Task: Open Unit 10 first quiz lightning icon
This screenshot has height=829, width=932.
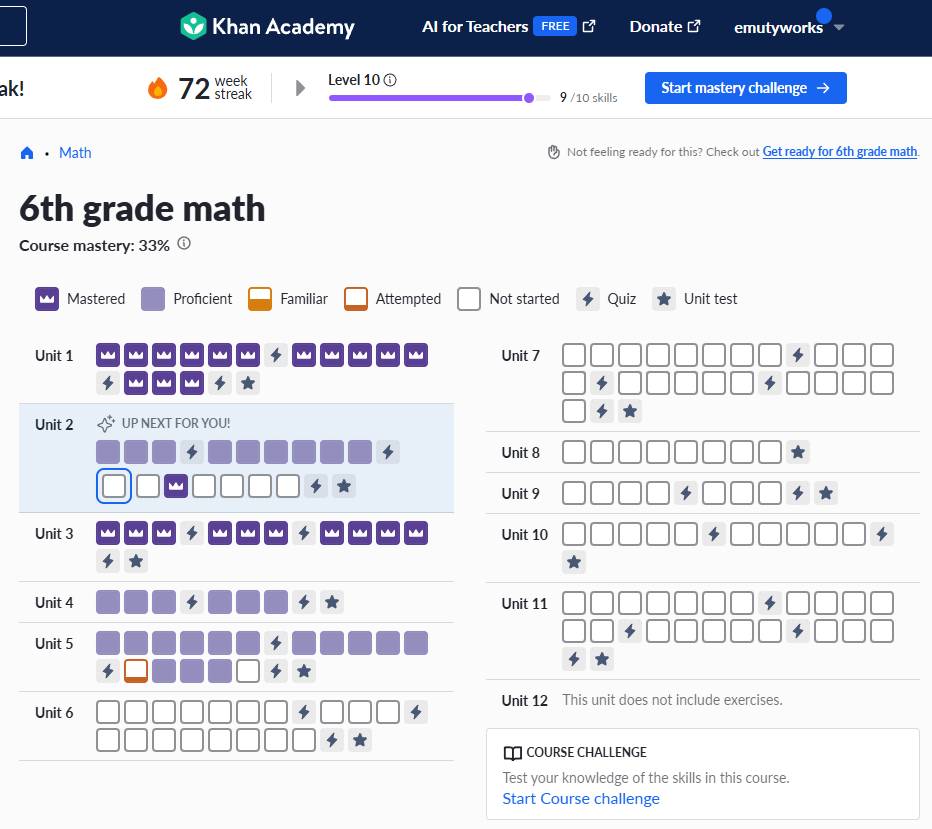Action: 713,534
